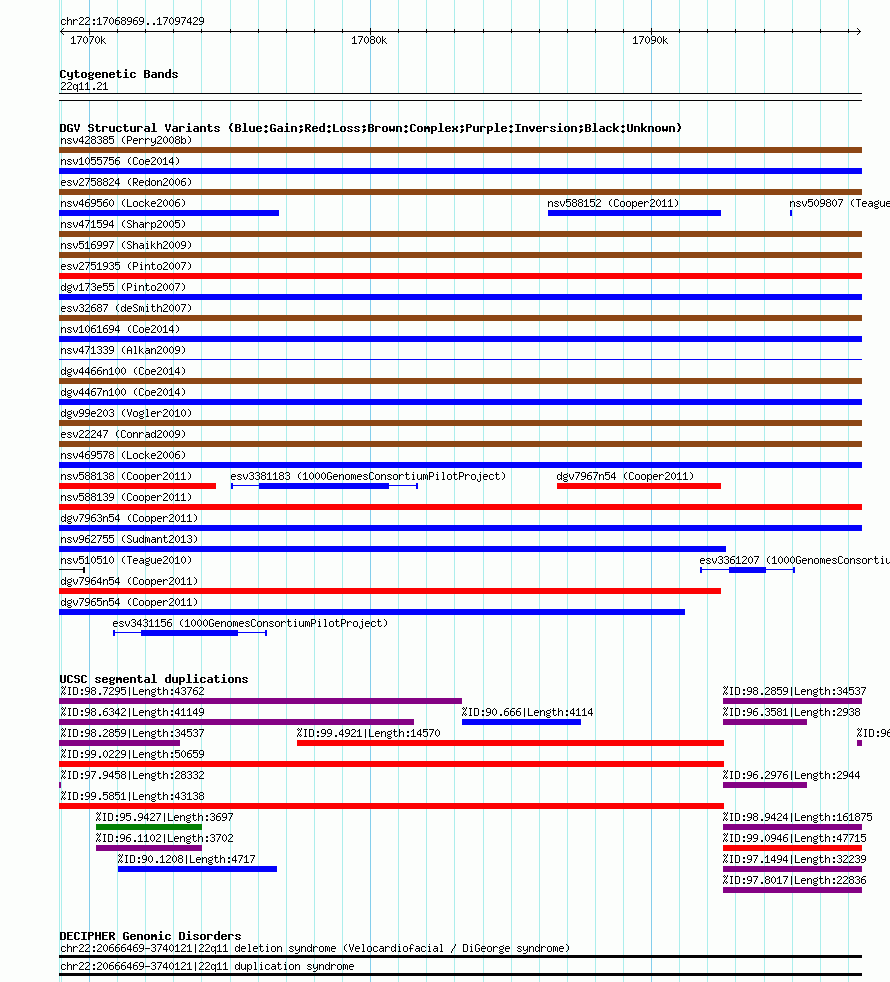Click the UCSC segmental duplications track title
The height and width of the screenshot is (982, 890).
(x=154, y=679)
